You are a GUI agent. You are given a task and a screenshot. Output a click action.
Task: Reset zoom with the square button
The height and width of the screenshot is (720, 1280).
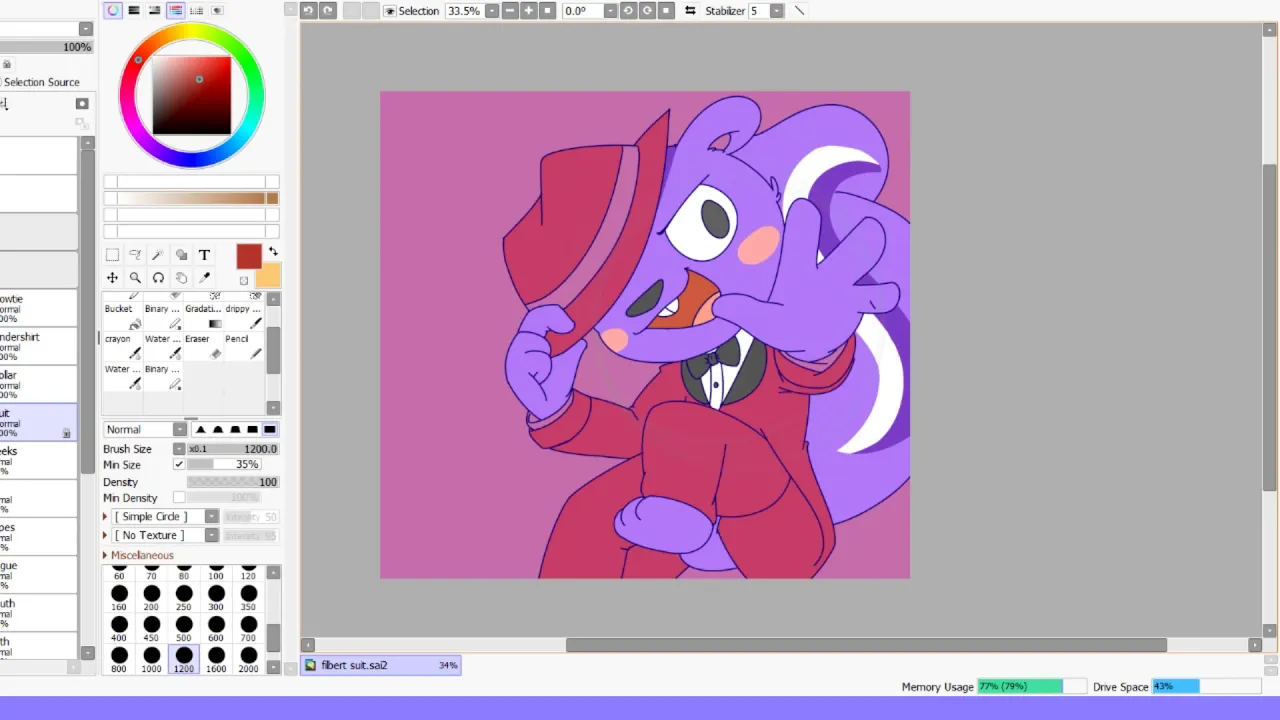547,10
